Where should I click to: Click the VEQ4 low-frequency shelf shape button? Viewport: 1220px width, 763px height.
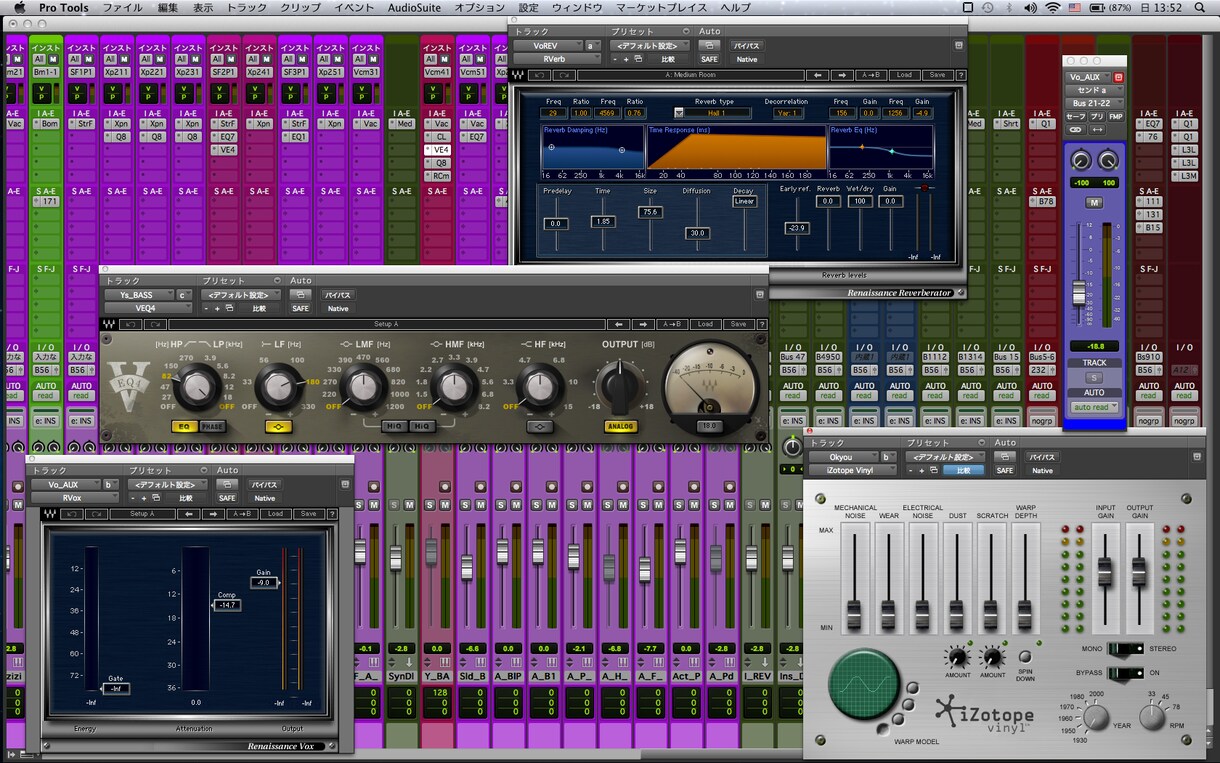(279, 426)
